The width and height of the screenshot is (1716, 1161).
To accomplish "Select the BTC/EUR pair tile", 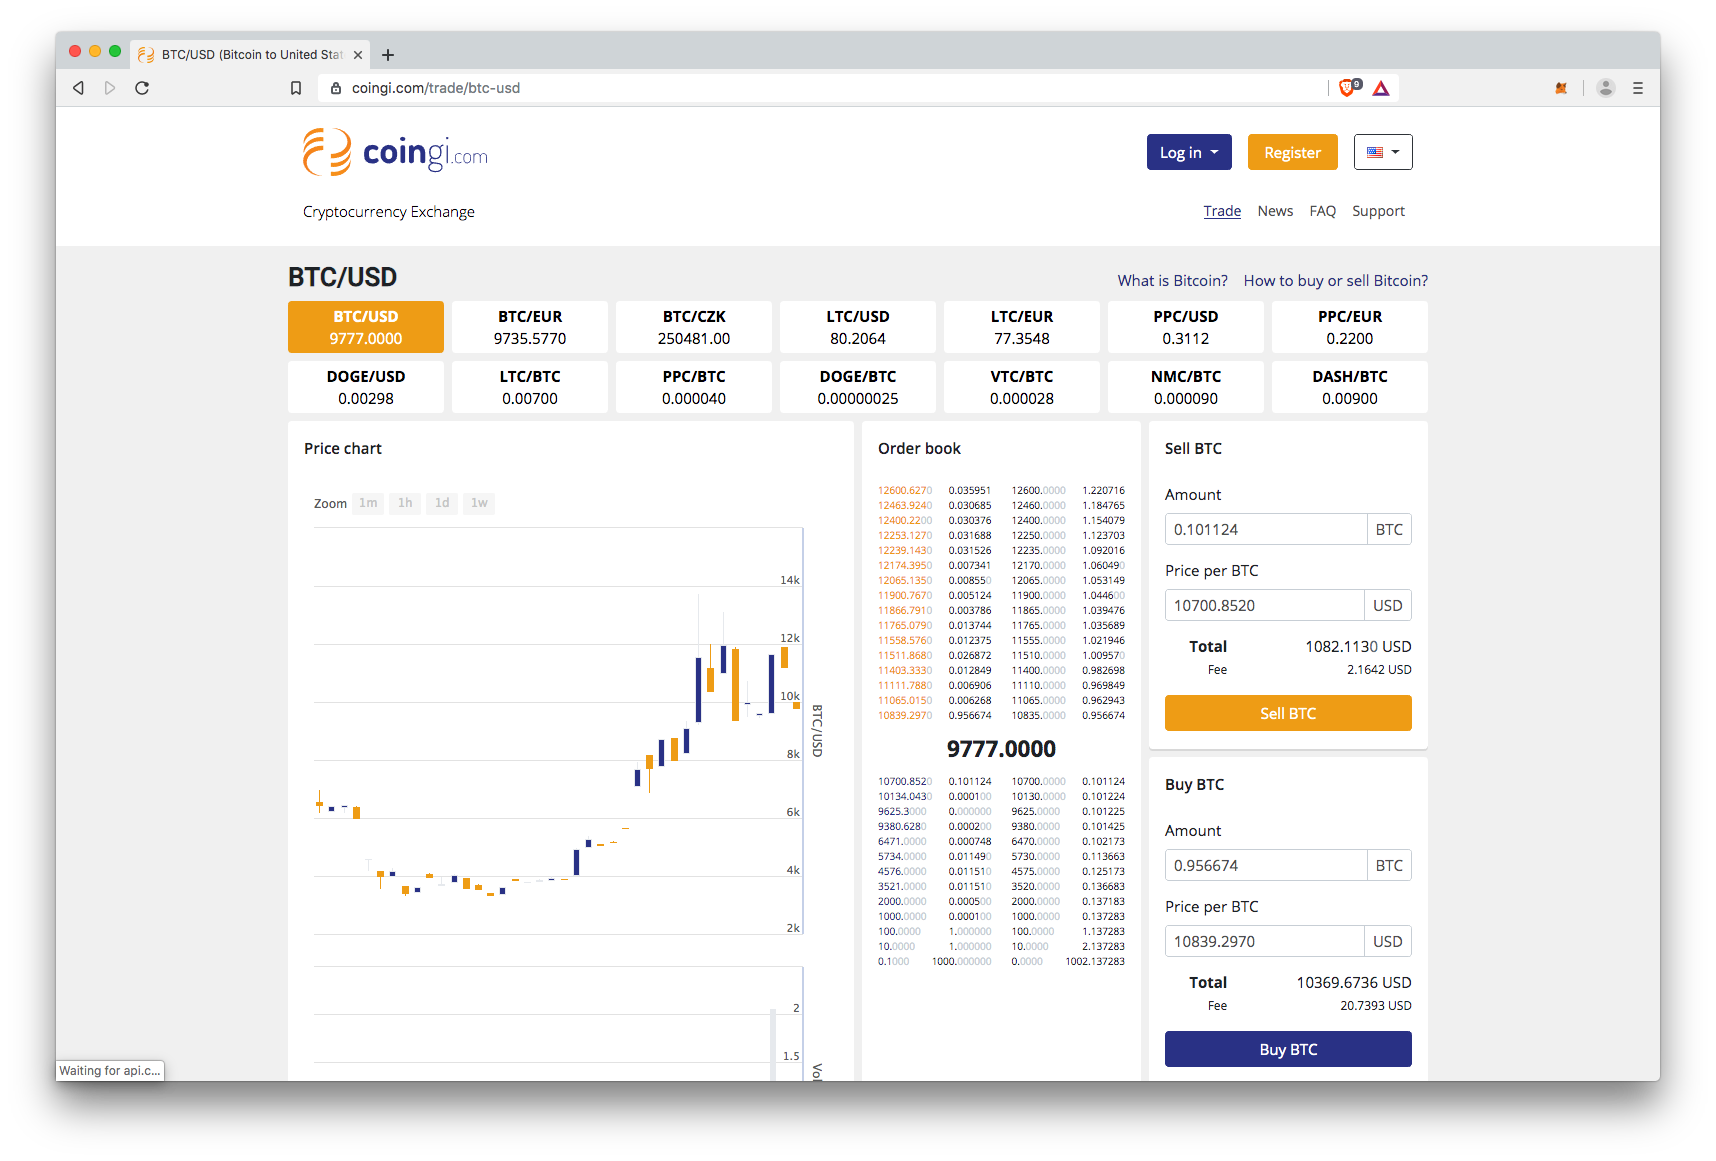I will (530, 327).
